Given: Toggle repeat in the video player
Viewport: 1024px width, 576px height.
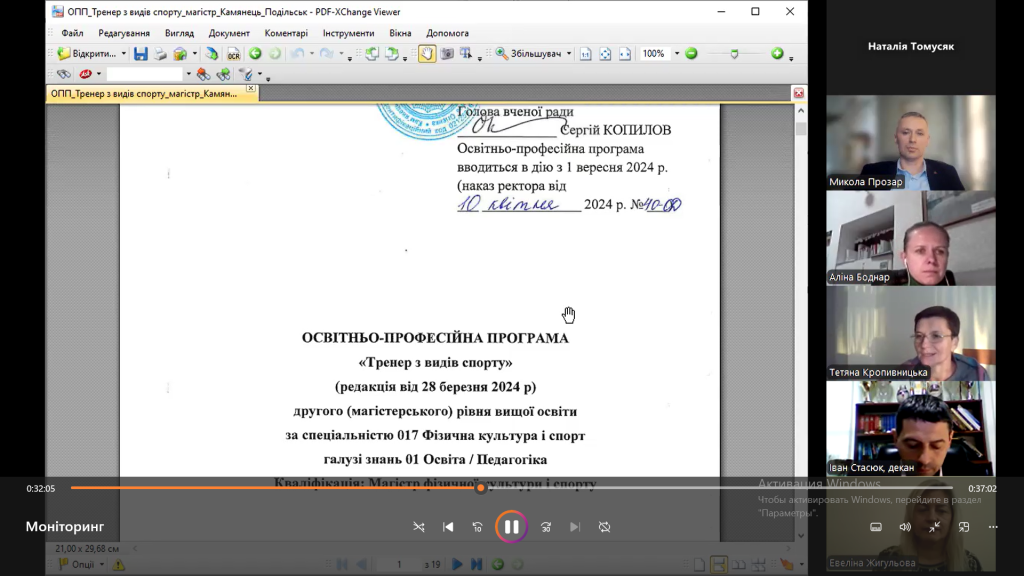Looking at the screenshot, I should [605, 527].
